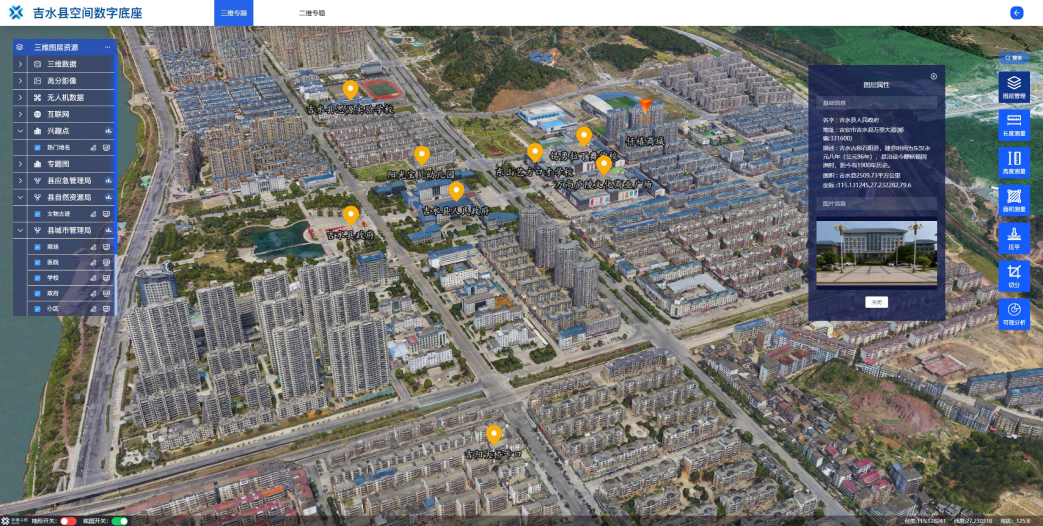
Task: Switch to the 三维专题 tab
Action: tap(233, 13)
